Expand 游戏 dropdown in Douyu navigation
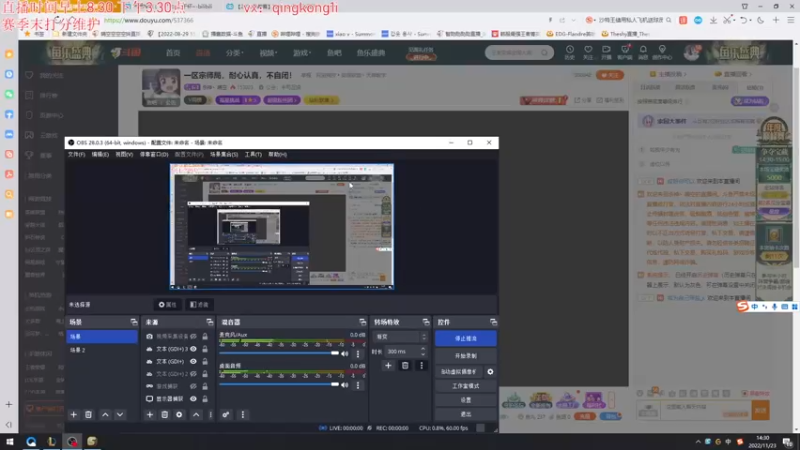 [302, 53]
